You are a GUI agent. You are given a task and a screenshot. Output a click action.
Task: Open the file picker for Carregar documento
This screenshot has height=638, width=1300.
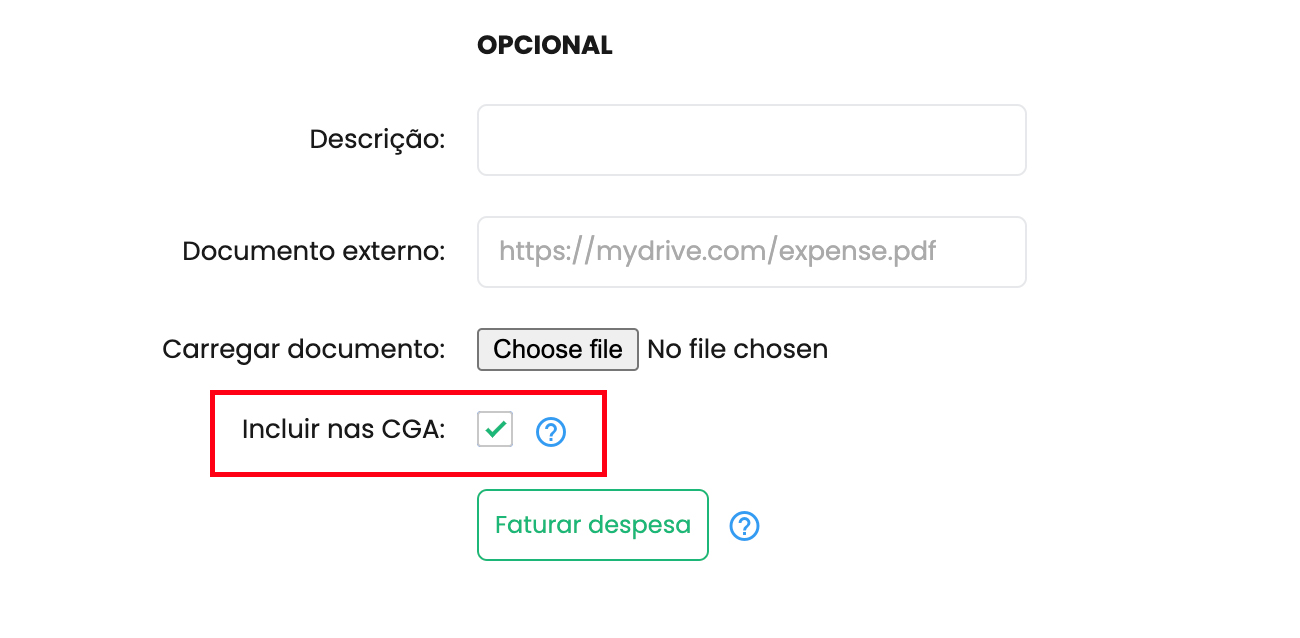click(558, 349)
